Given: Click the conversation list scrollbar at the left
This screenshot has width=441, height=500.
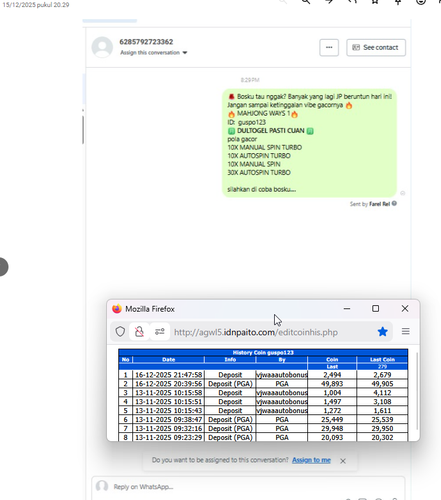Looking at the screenshot, I should (x=83, y=130).
